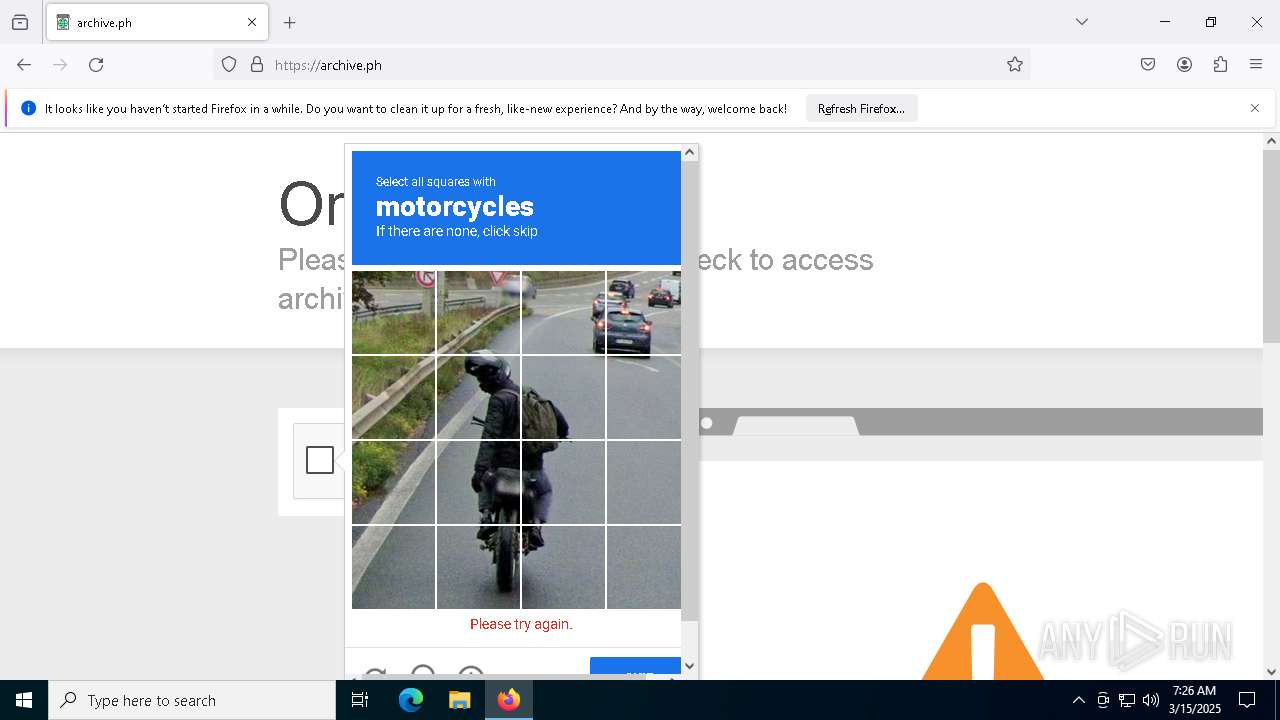Viewport: 1280px width, 720px height.
Task: Open the Firefox account icon
Action: tap(1184, 65)
